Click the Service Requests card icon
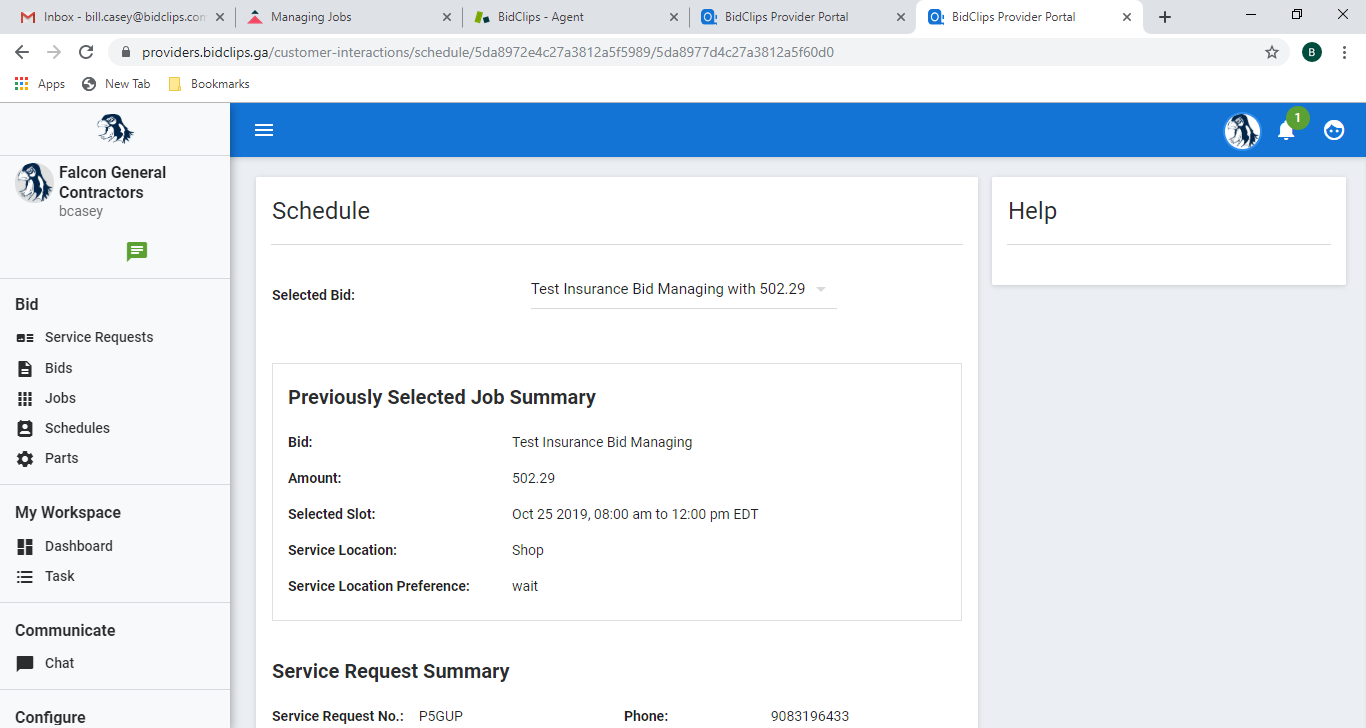 tap(25, 338)
